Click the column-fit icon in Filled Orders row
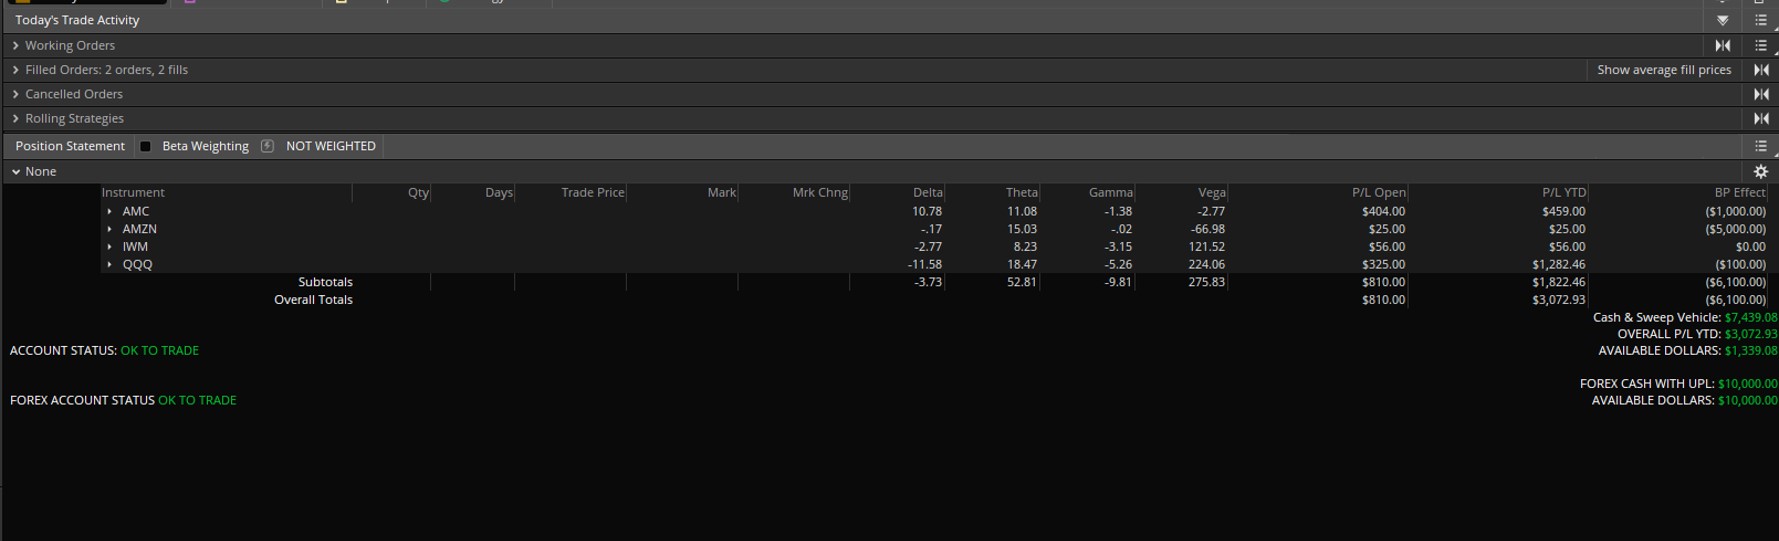Image resolution: width=1779 pixels, height=541 pixels. coord(1761,70)
